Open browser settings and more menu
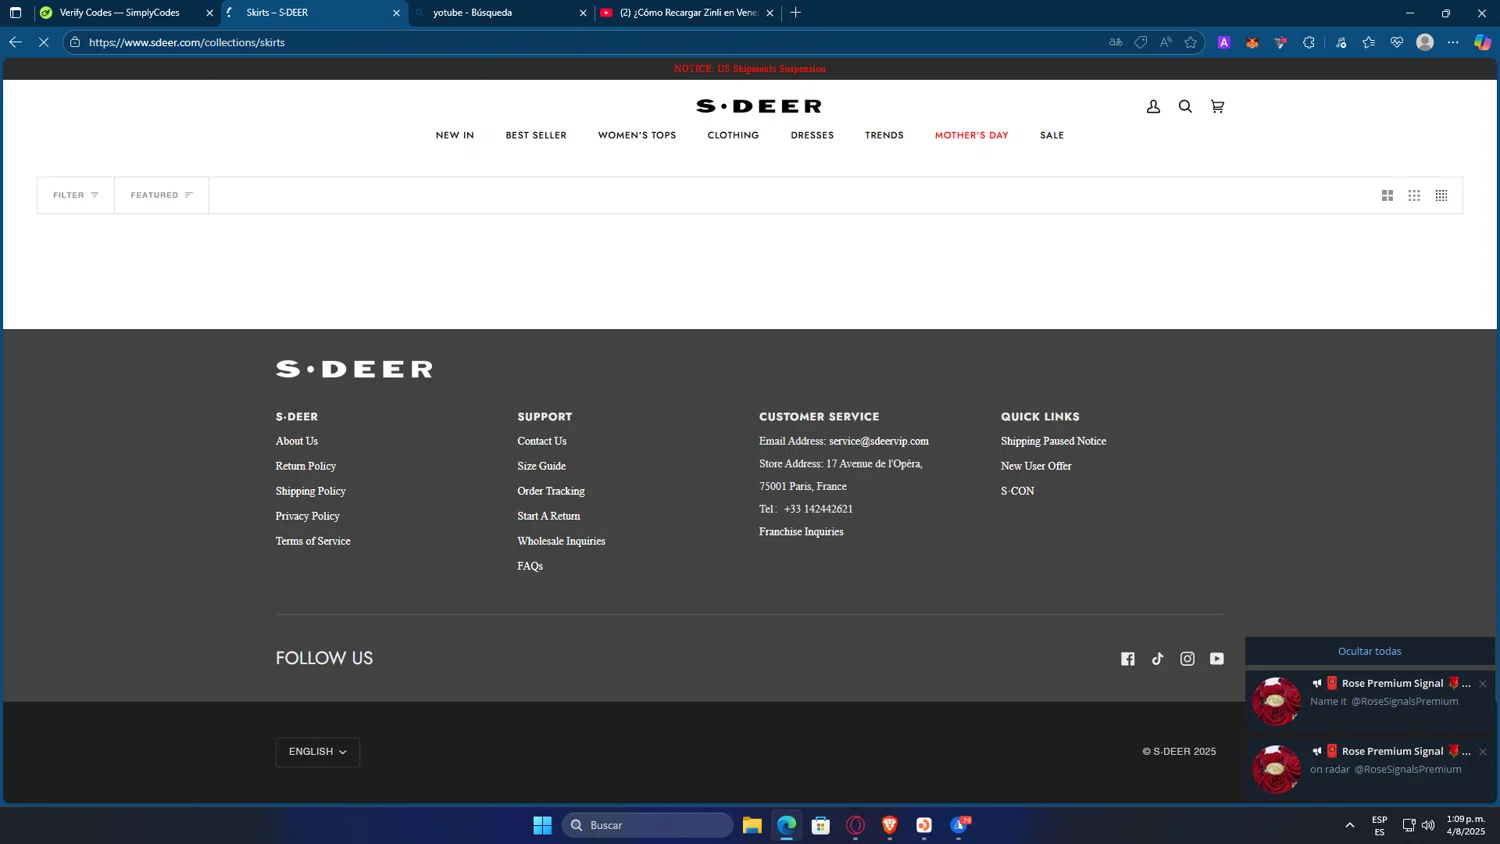This screenshot has height=844, width=1500. [1453, 42]
